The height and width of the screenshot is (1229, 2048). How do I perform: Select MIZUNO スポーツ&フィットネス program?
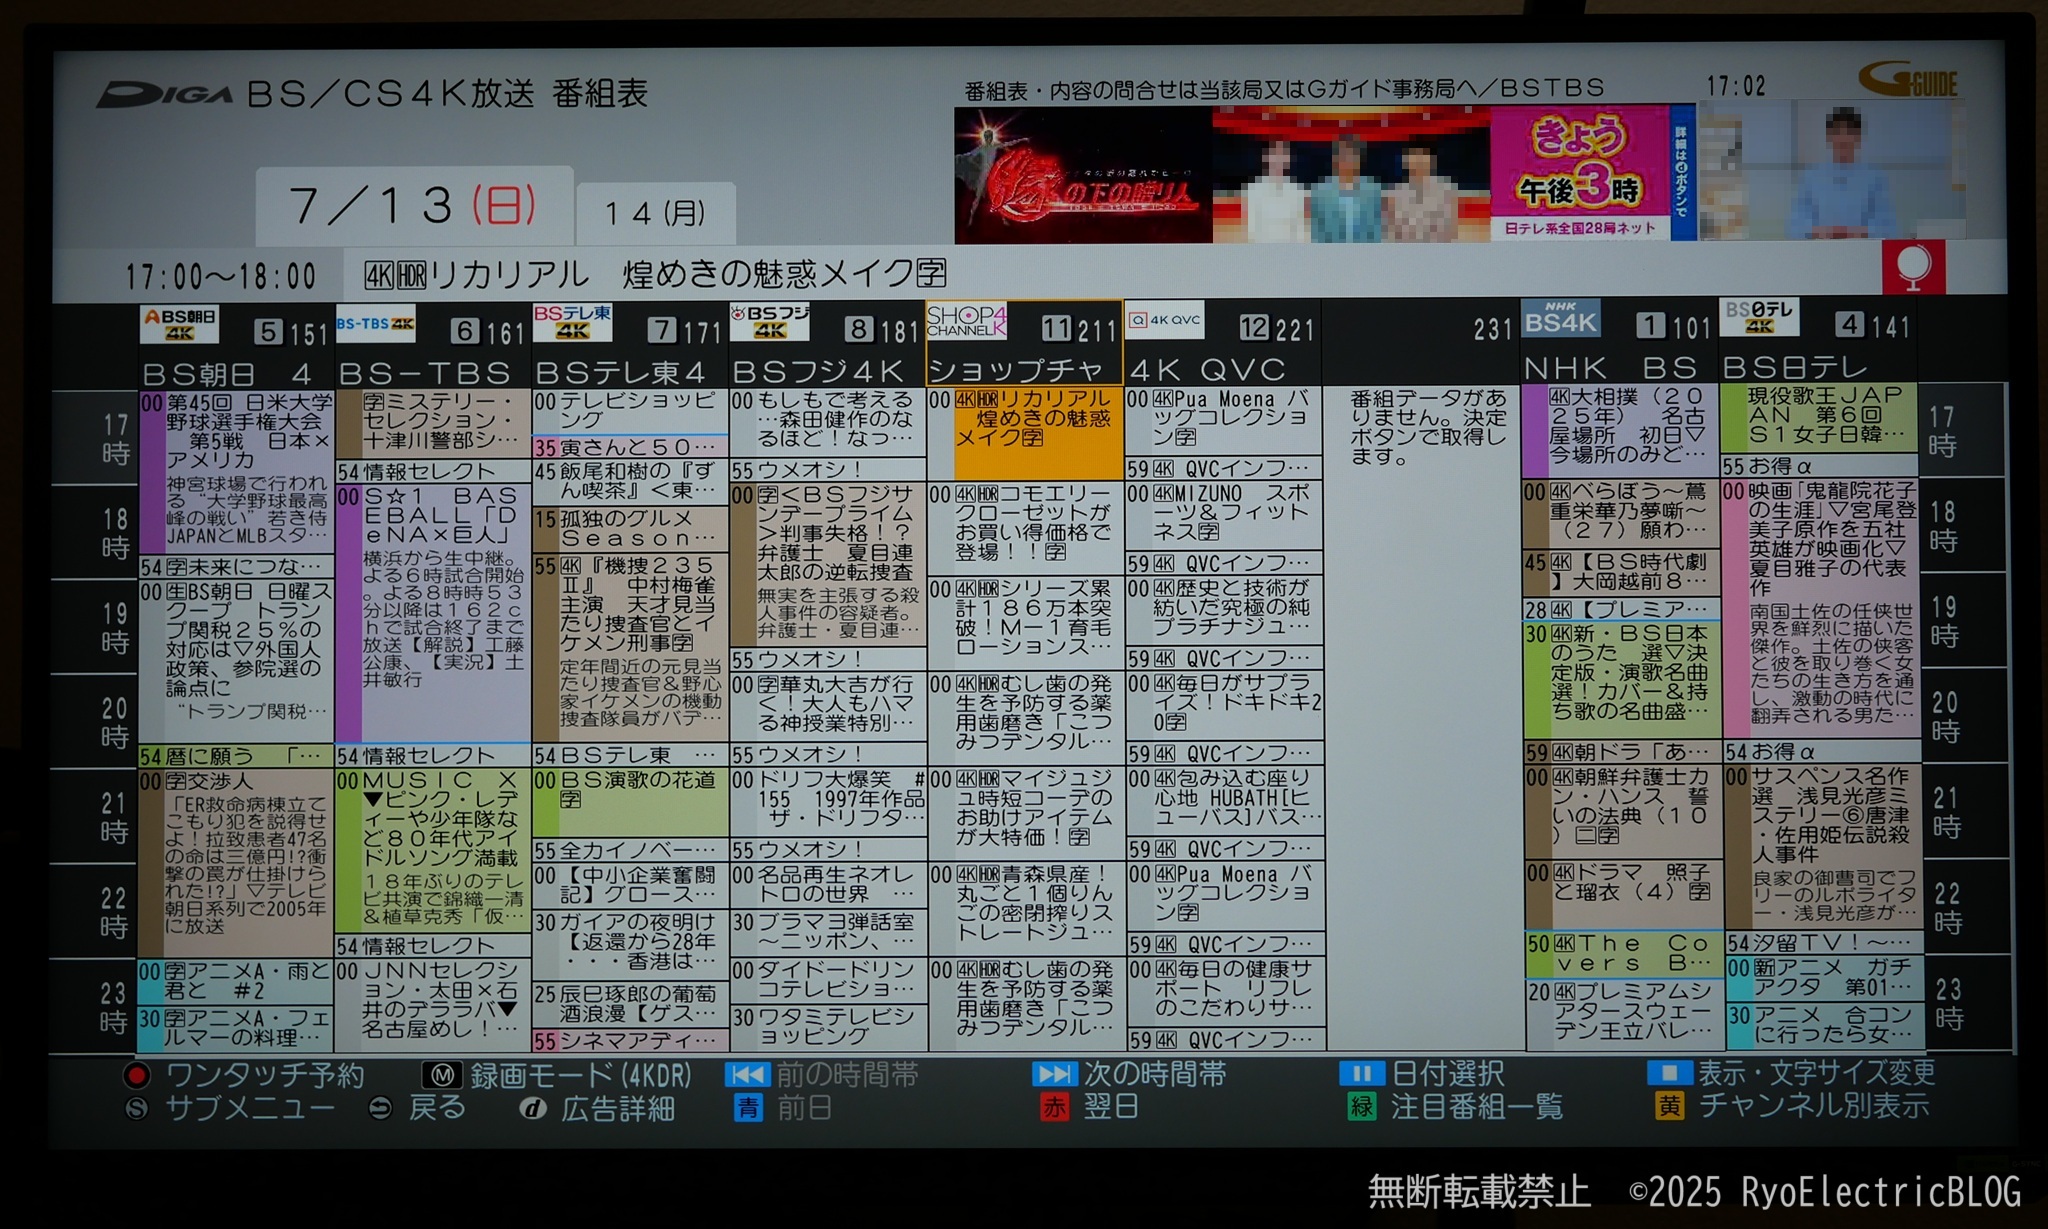click(1223, 516)
